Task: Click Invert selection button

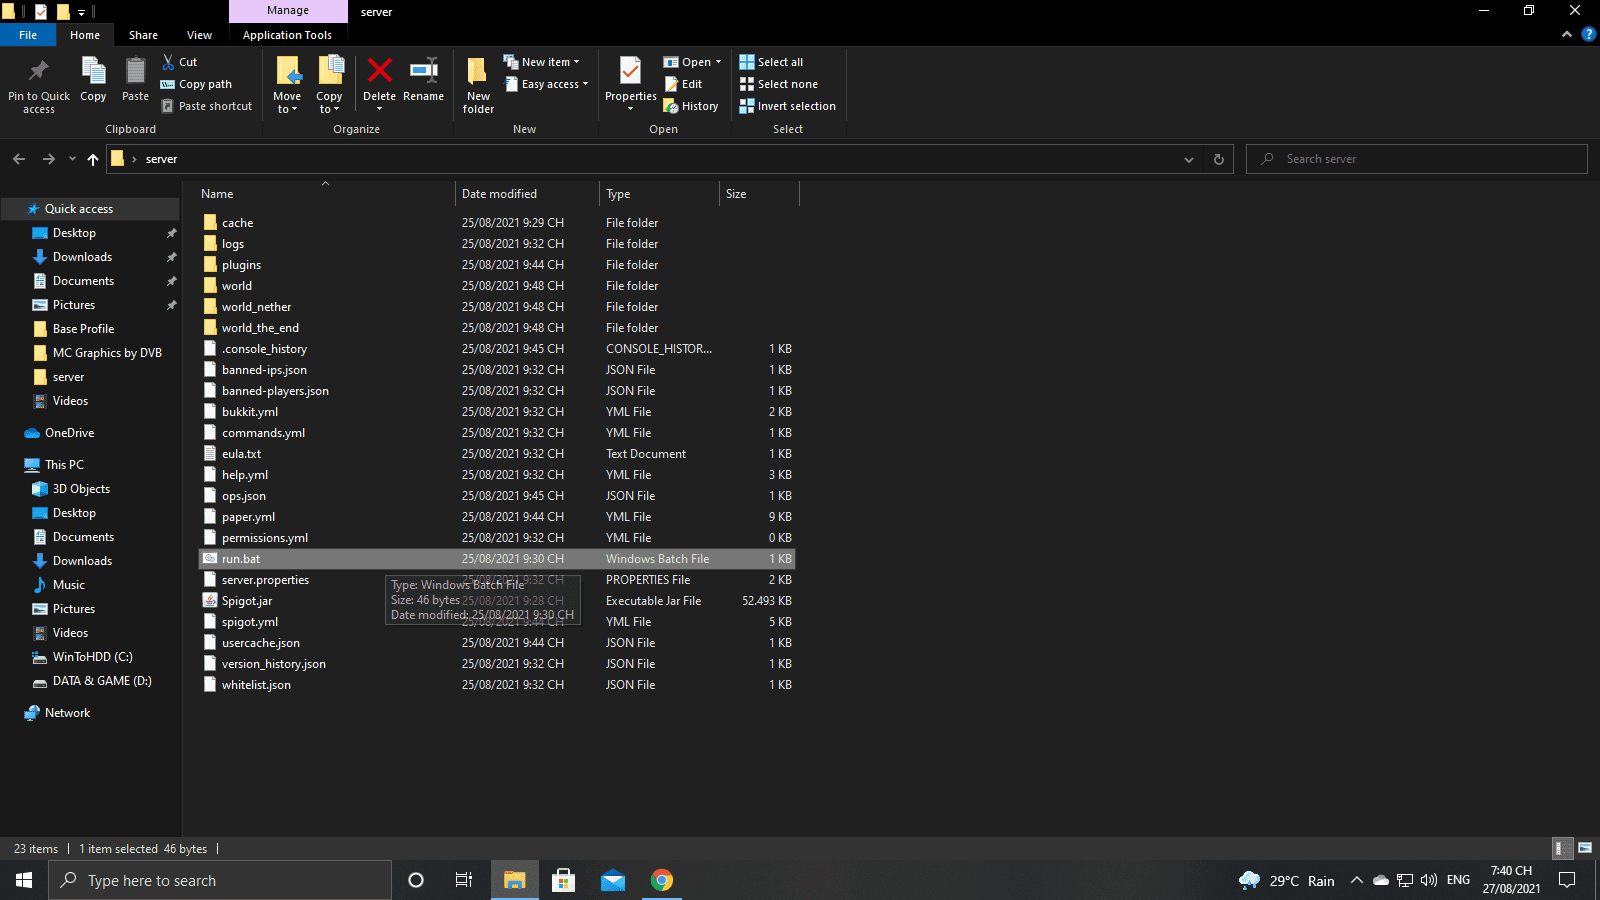Action: 787,106
